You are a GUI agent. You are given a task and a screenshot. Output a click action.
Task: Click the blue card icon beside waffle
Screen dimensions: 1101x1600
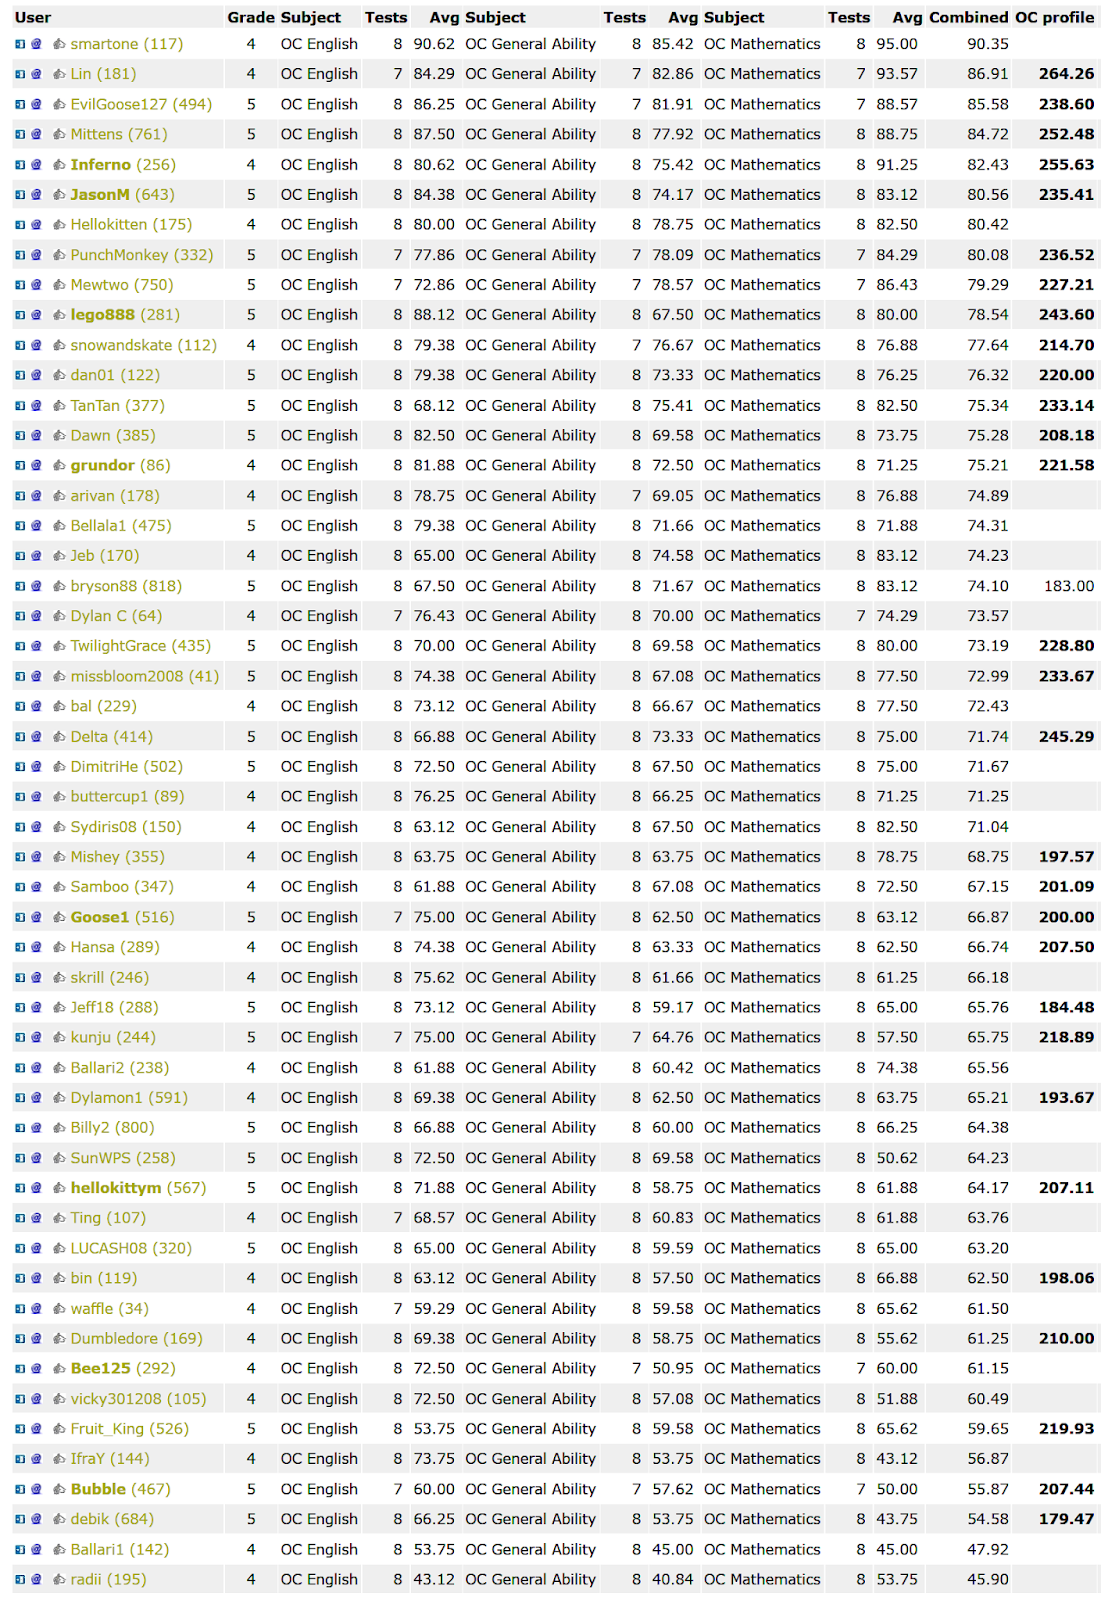coord(20,1309)
